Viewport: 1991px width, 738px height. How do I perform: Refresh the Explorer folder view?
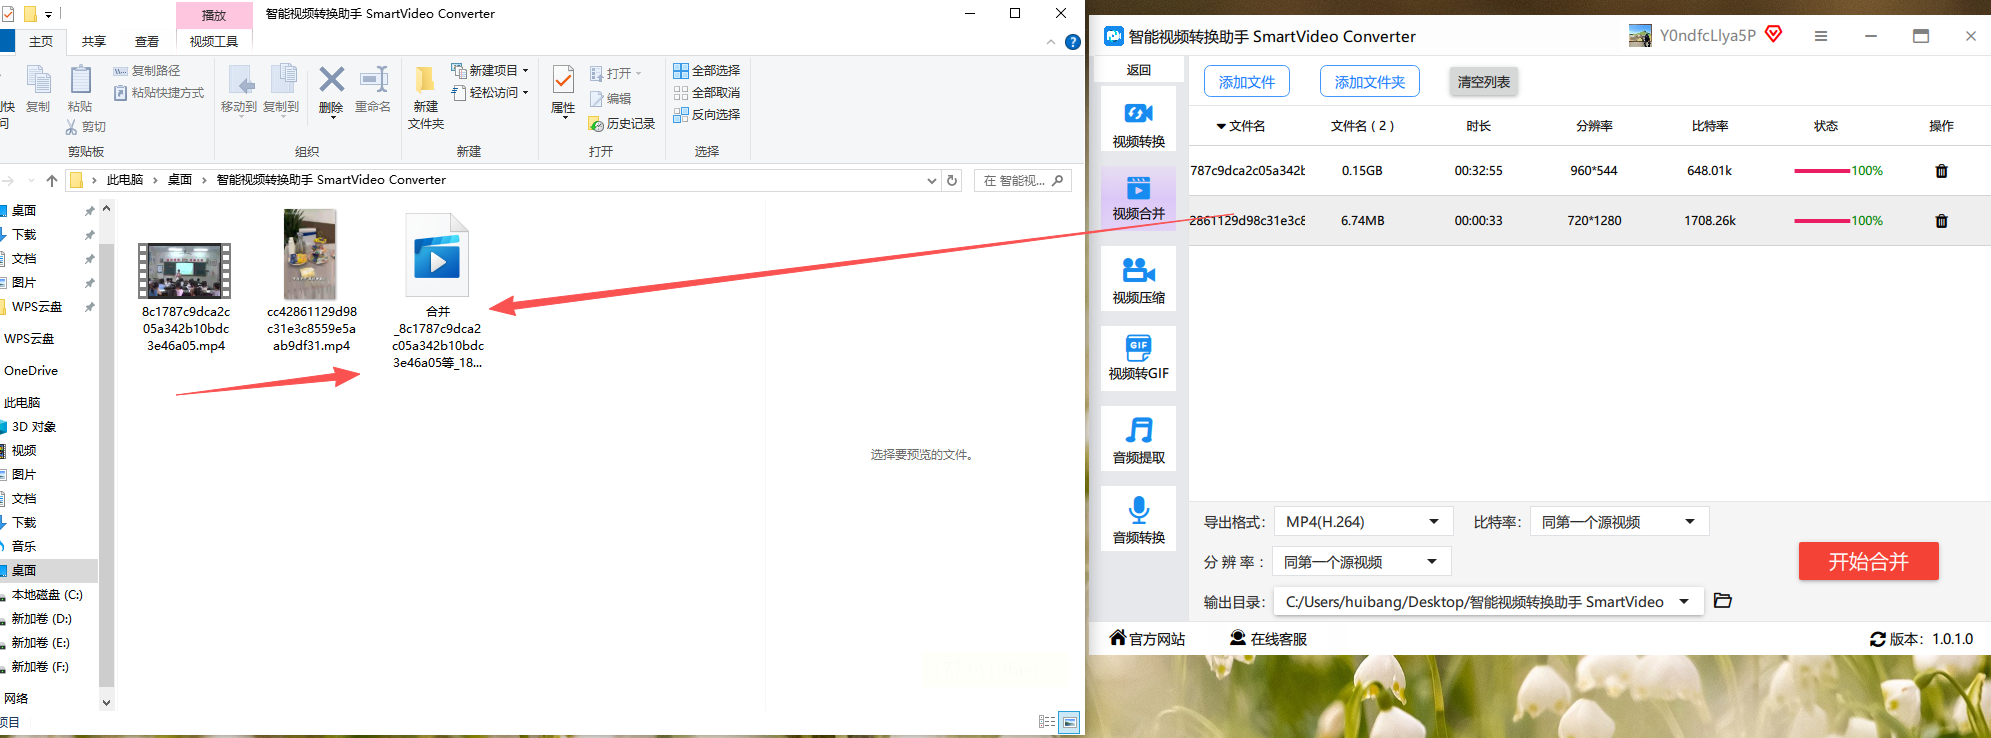(952, 180)
